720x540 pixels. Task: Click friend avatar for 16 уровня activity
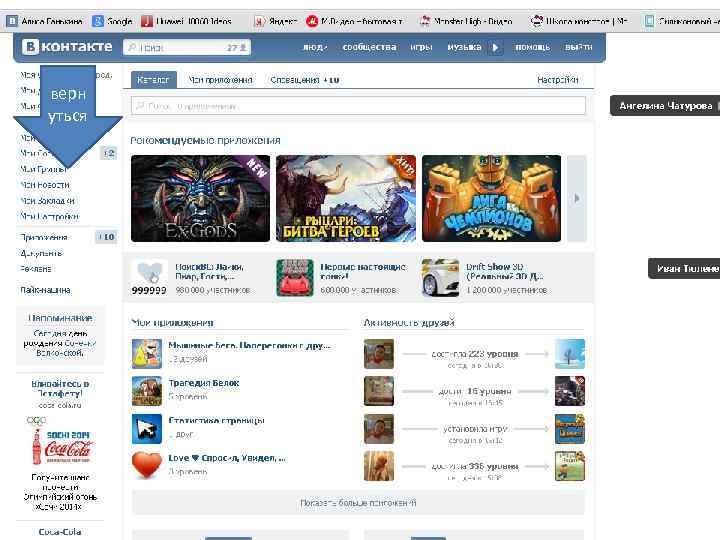tap(379, 391)
